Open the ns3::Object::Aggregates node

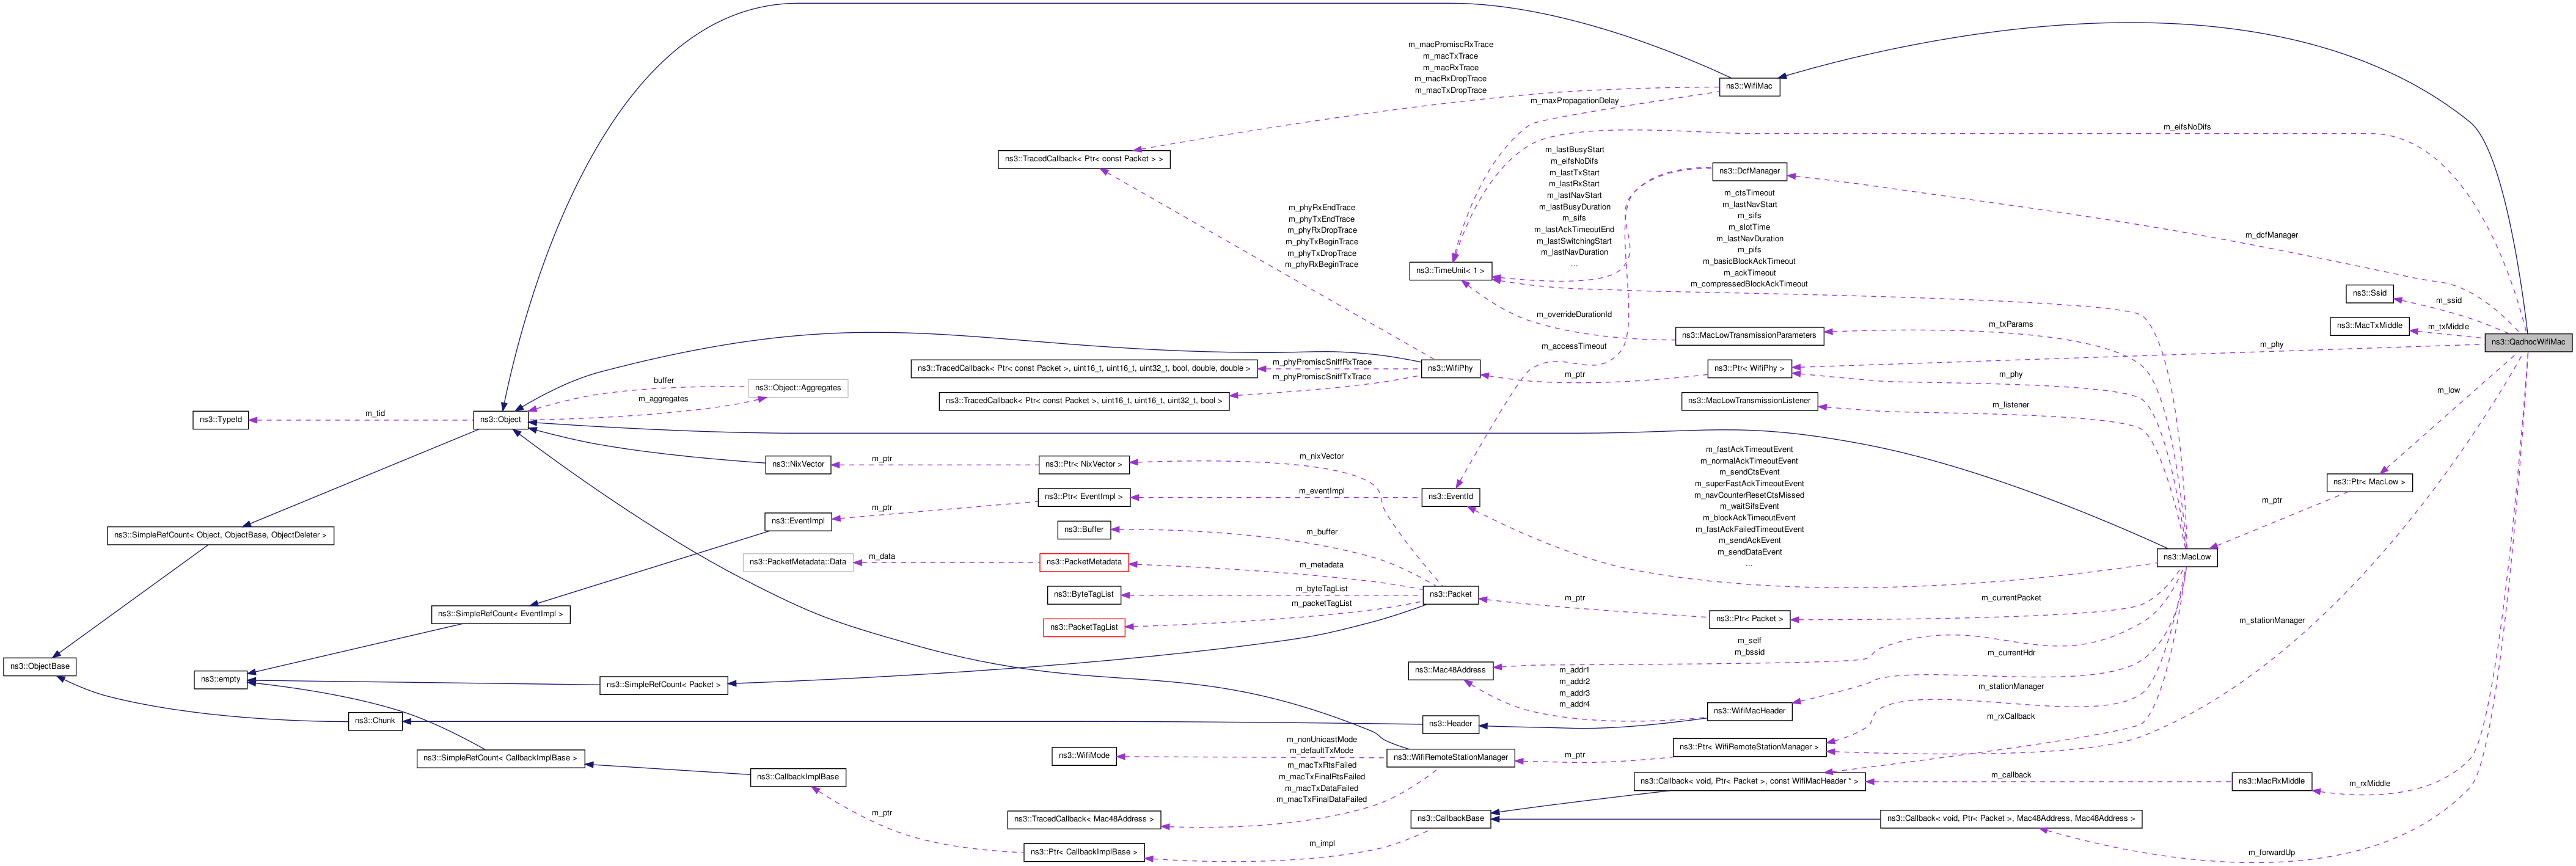(798, 388)
